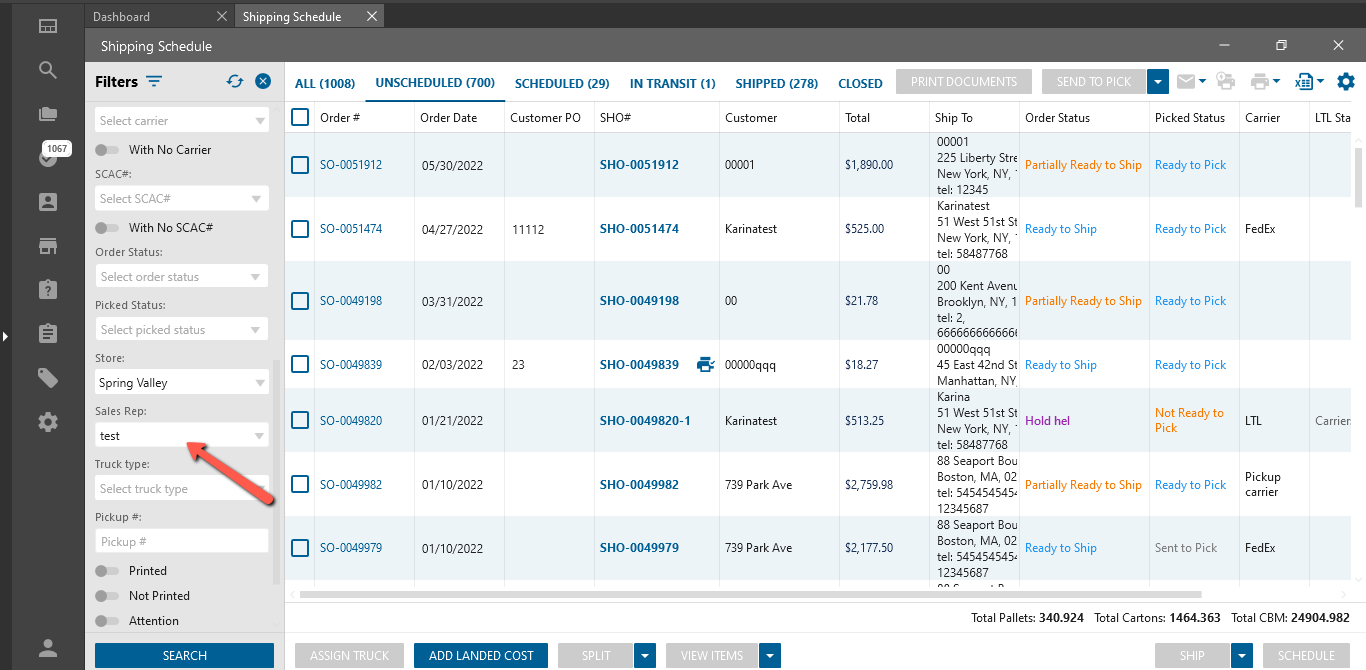
Task: Open the Split button dropdown arrow
Action: coord(646,656)
